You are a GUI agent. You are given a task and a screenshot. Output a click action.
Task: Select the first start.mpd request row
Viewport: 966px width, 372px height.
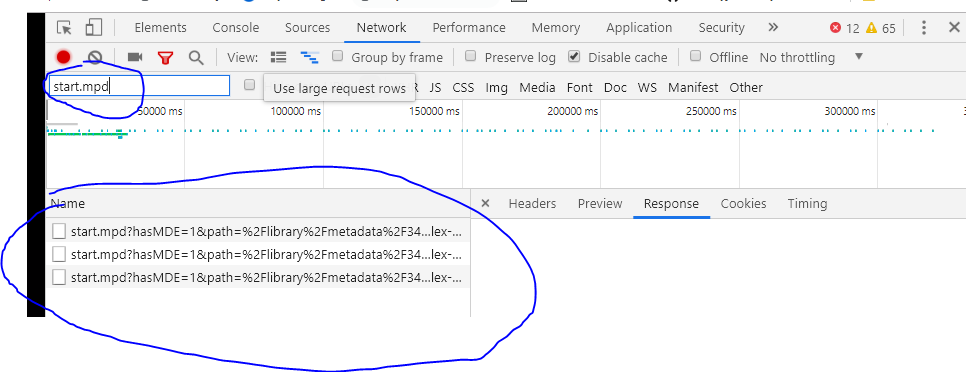click(x=258, y=232)
